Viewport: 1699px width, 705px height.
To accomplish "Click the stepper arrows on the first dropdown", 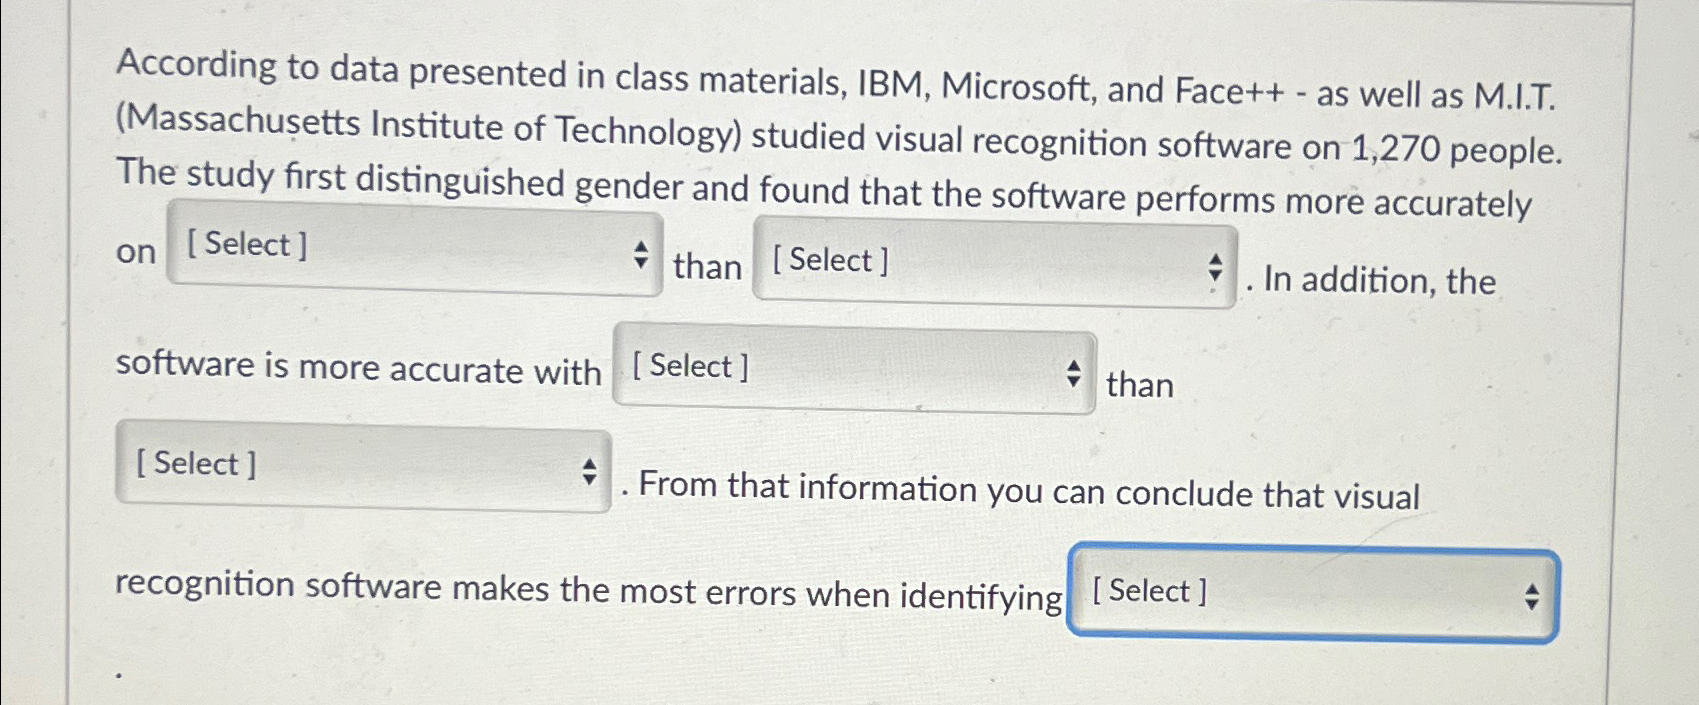I will coord(641,253).
